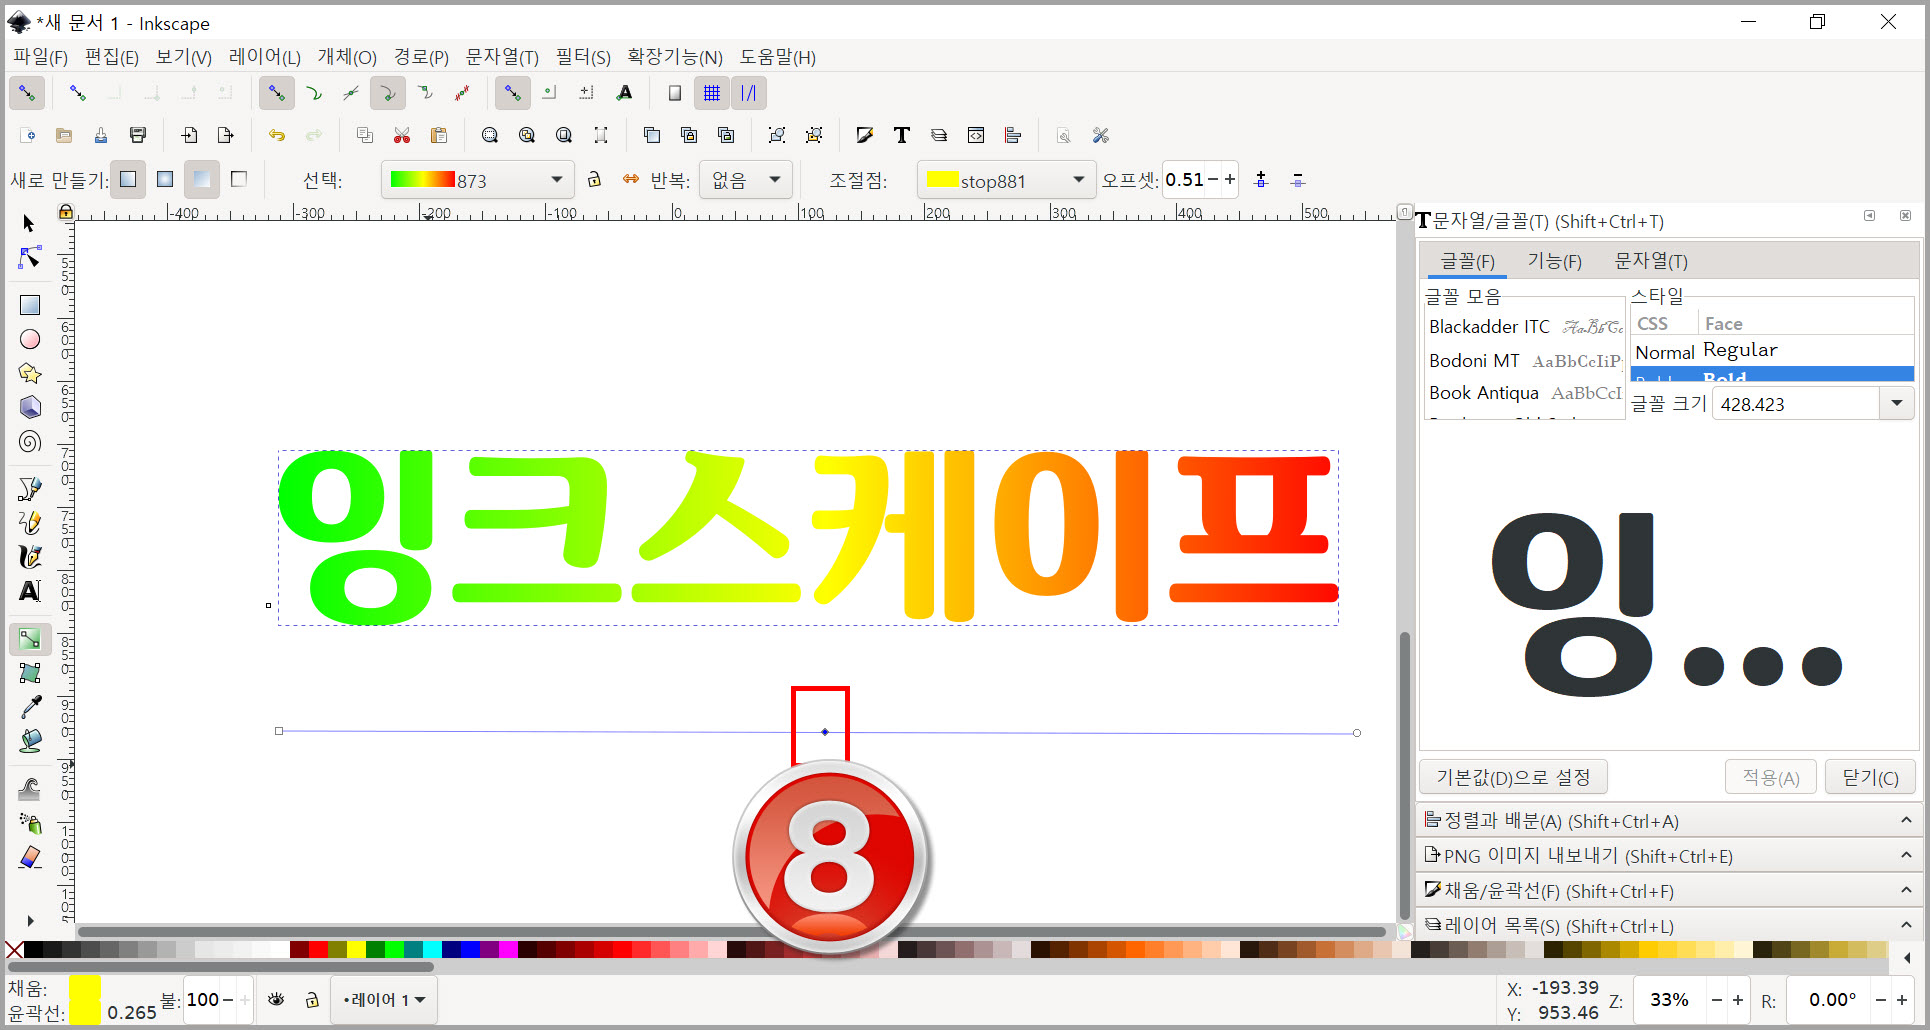Open the 필터(S) menu

[583, 57]
